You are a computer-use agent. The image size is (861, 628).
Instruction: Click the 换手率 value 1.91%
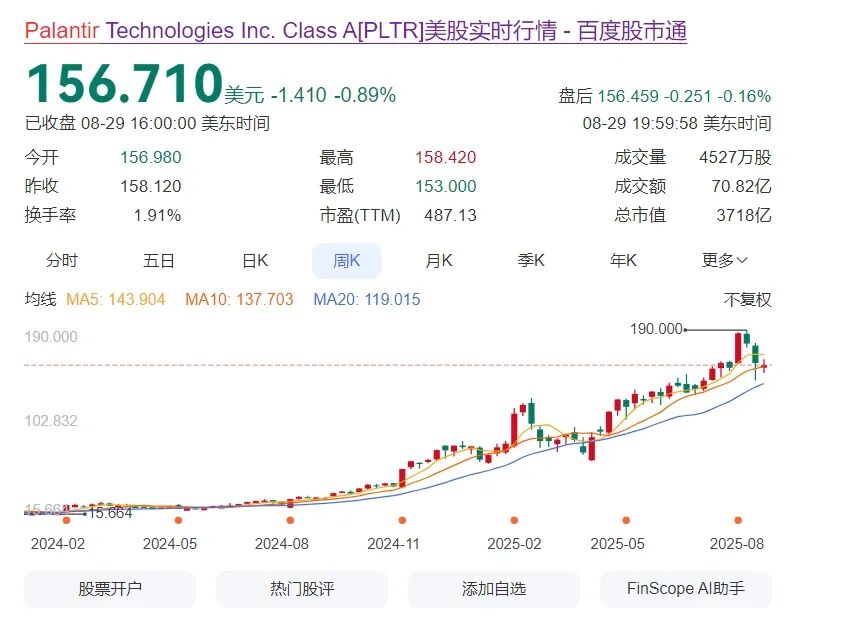tap(157, 215)
